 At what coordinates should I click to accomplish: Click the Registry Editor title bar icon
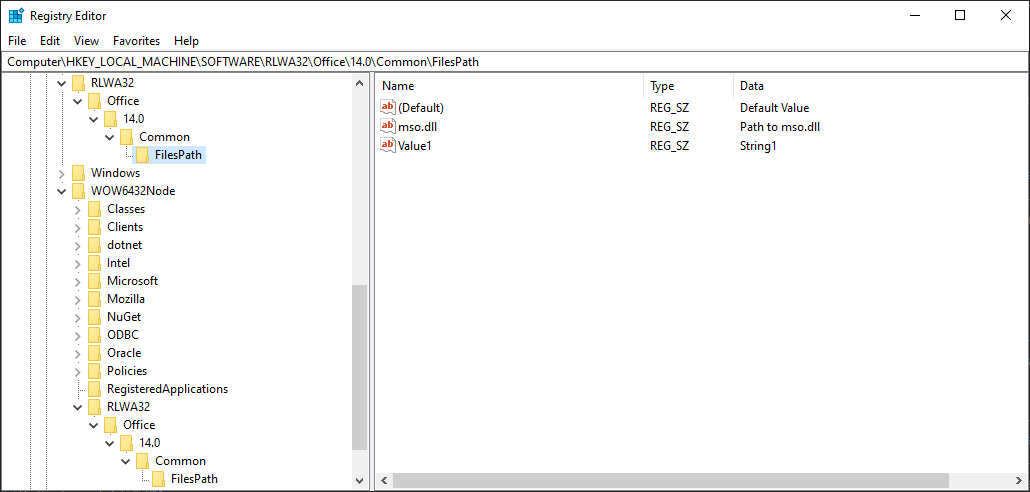pyautogui.click(x=16, y=15)
